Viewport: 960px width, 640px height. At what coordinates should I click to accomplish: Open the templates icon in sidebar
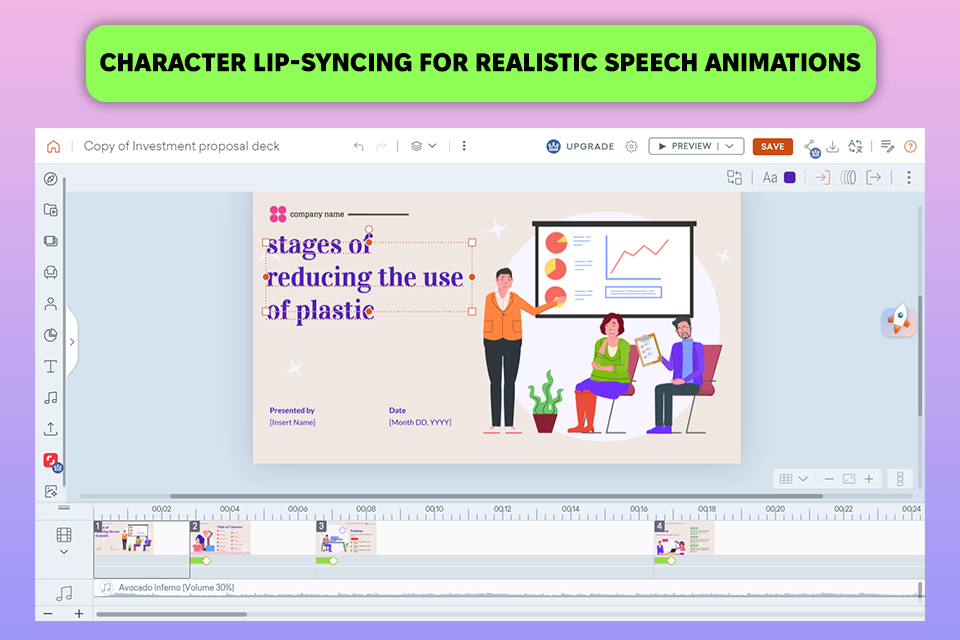pos(51,210)
